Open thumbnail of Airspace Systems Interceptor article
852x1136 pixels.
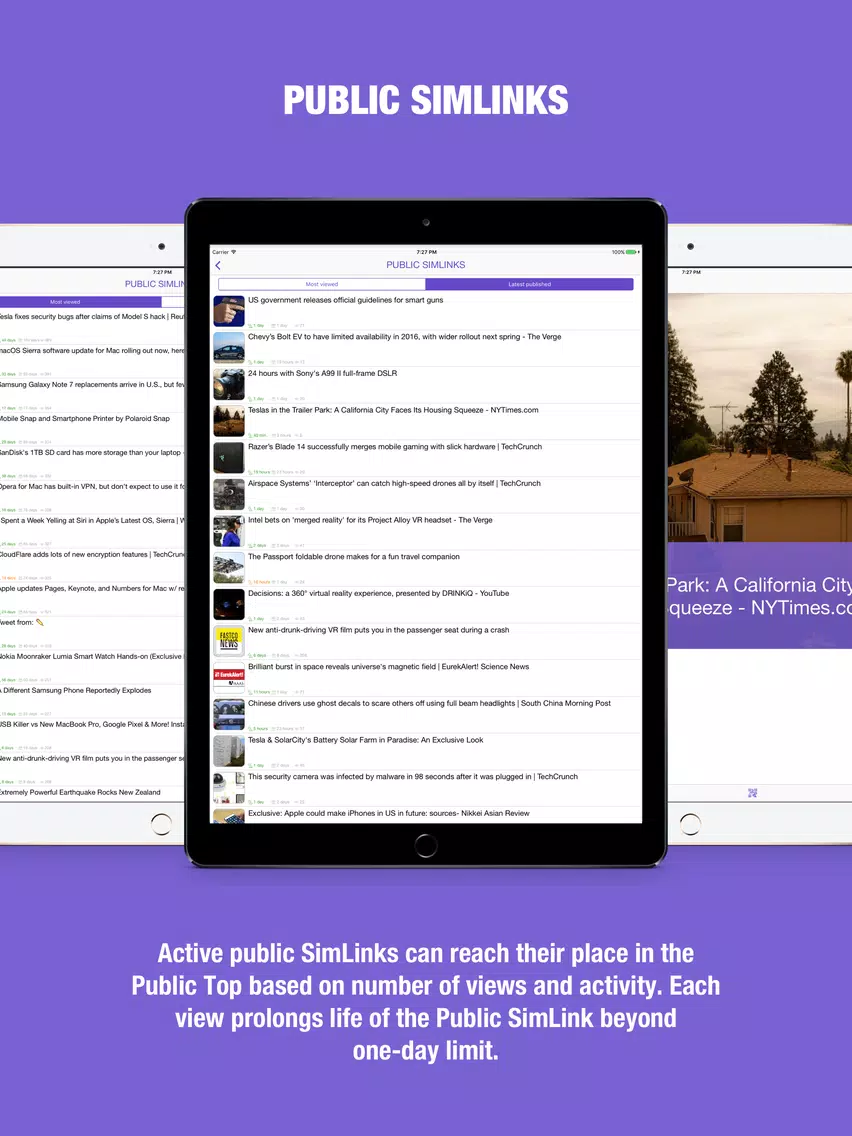click(x=229, y=495)
